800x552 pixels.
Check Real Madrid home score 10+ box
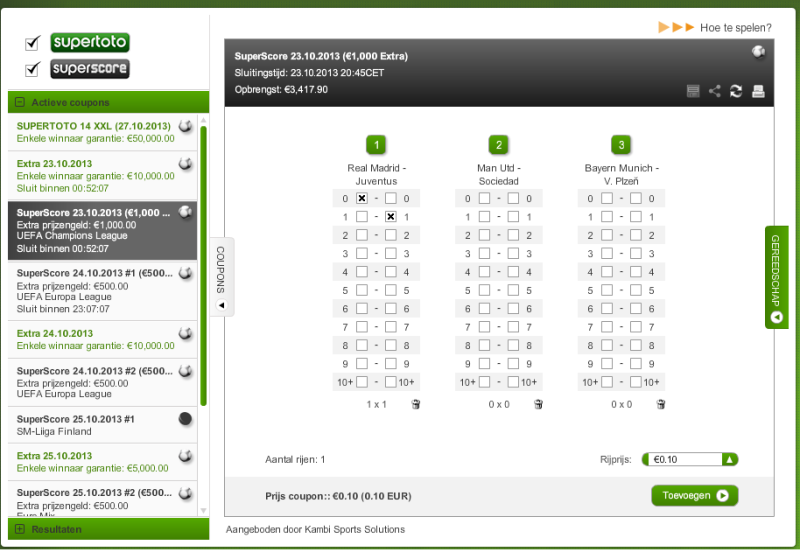pos(362,382)
